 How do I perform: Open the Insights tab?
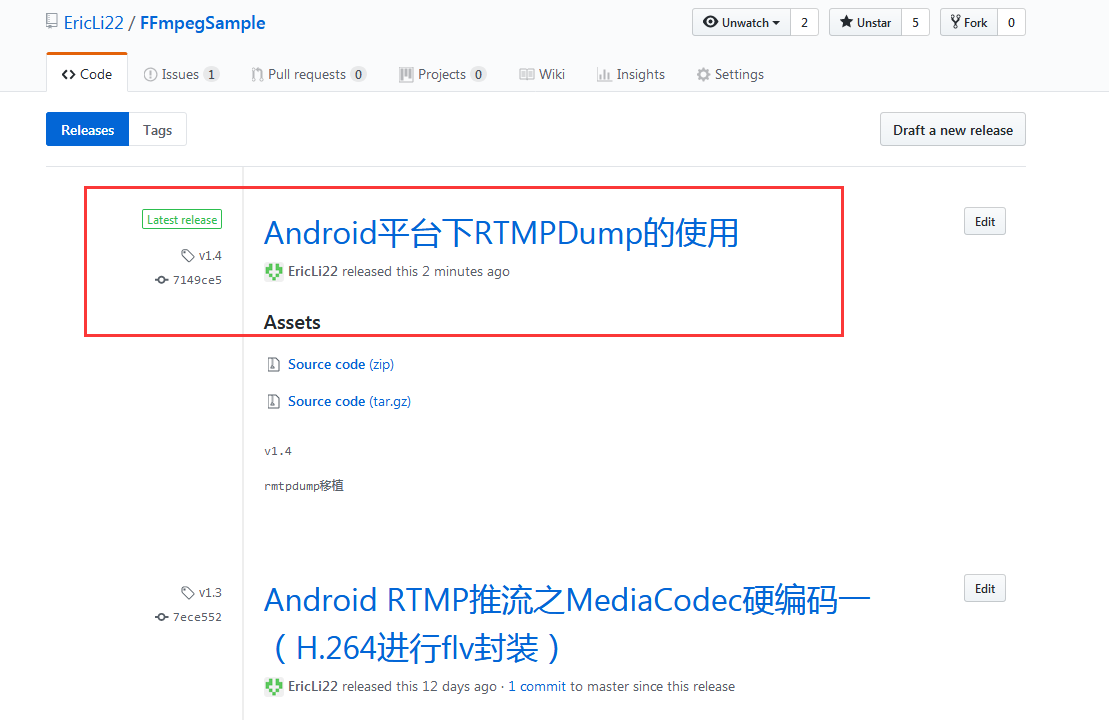(631, 74)
